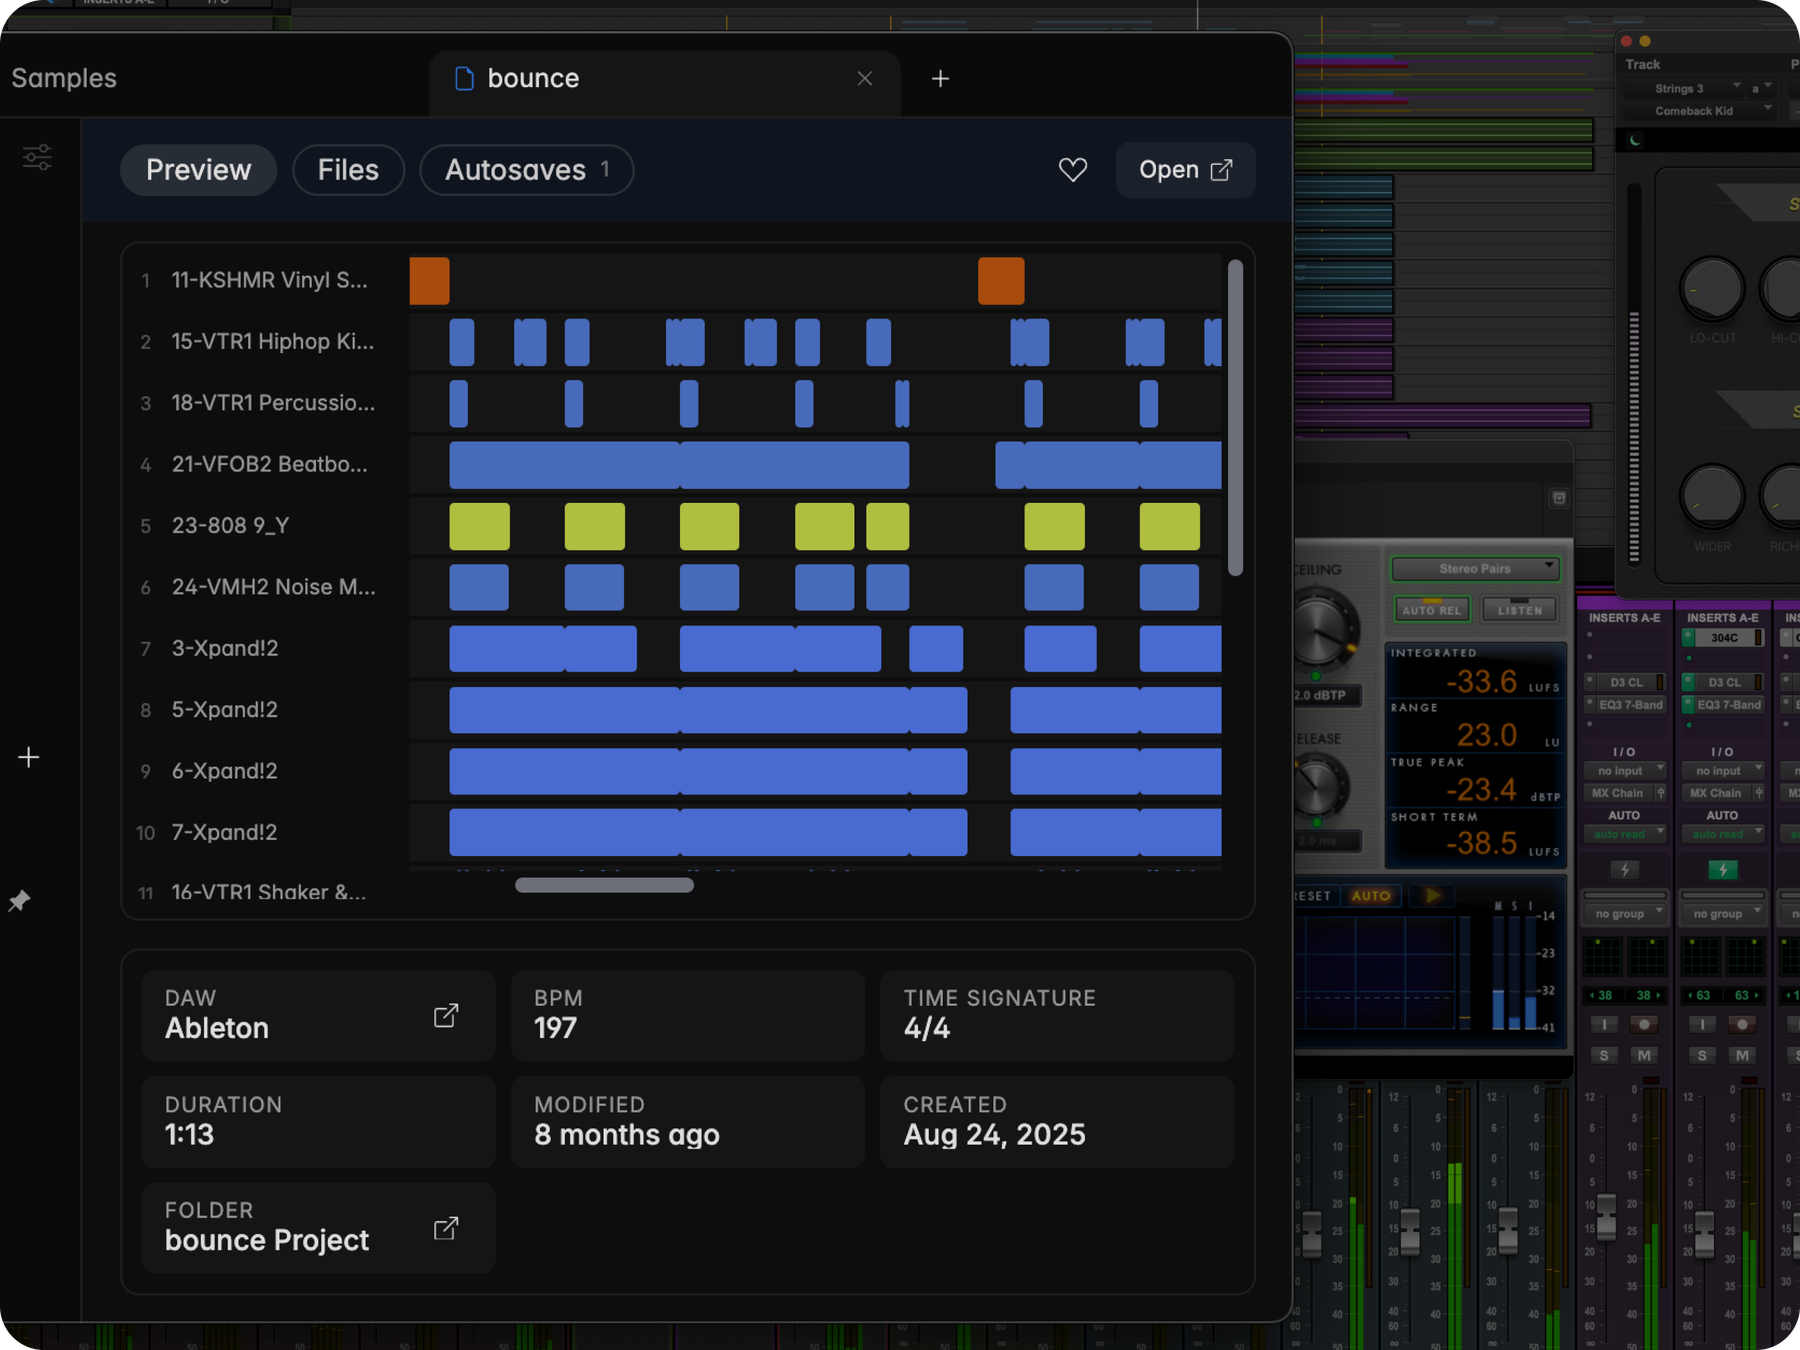Toggle the LISTEN button
The height and width of the screenshot is (1350, 1800).
1519,609
